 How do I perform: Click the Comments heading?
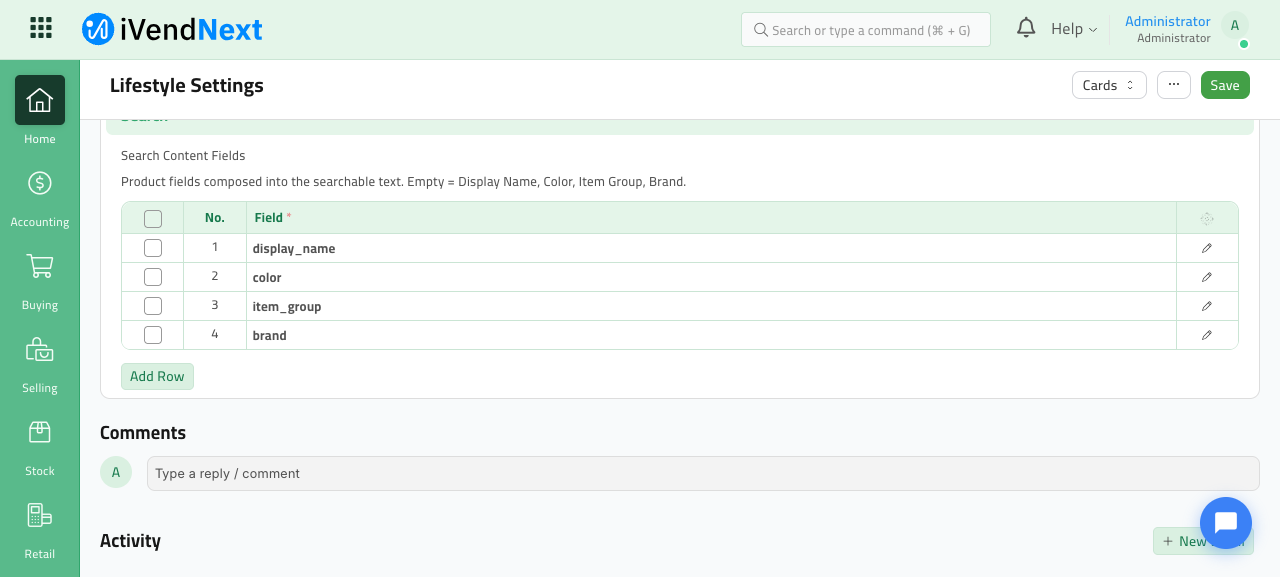pyautogui.click(x=143, y=433)
